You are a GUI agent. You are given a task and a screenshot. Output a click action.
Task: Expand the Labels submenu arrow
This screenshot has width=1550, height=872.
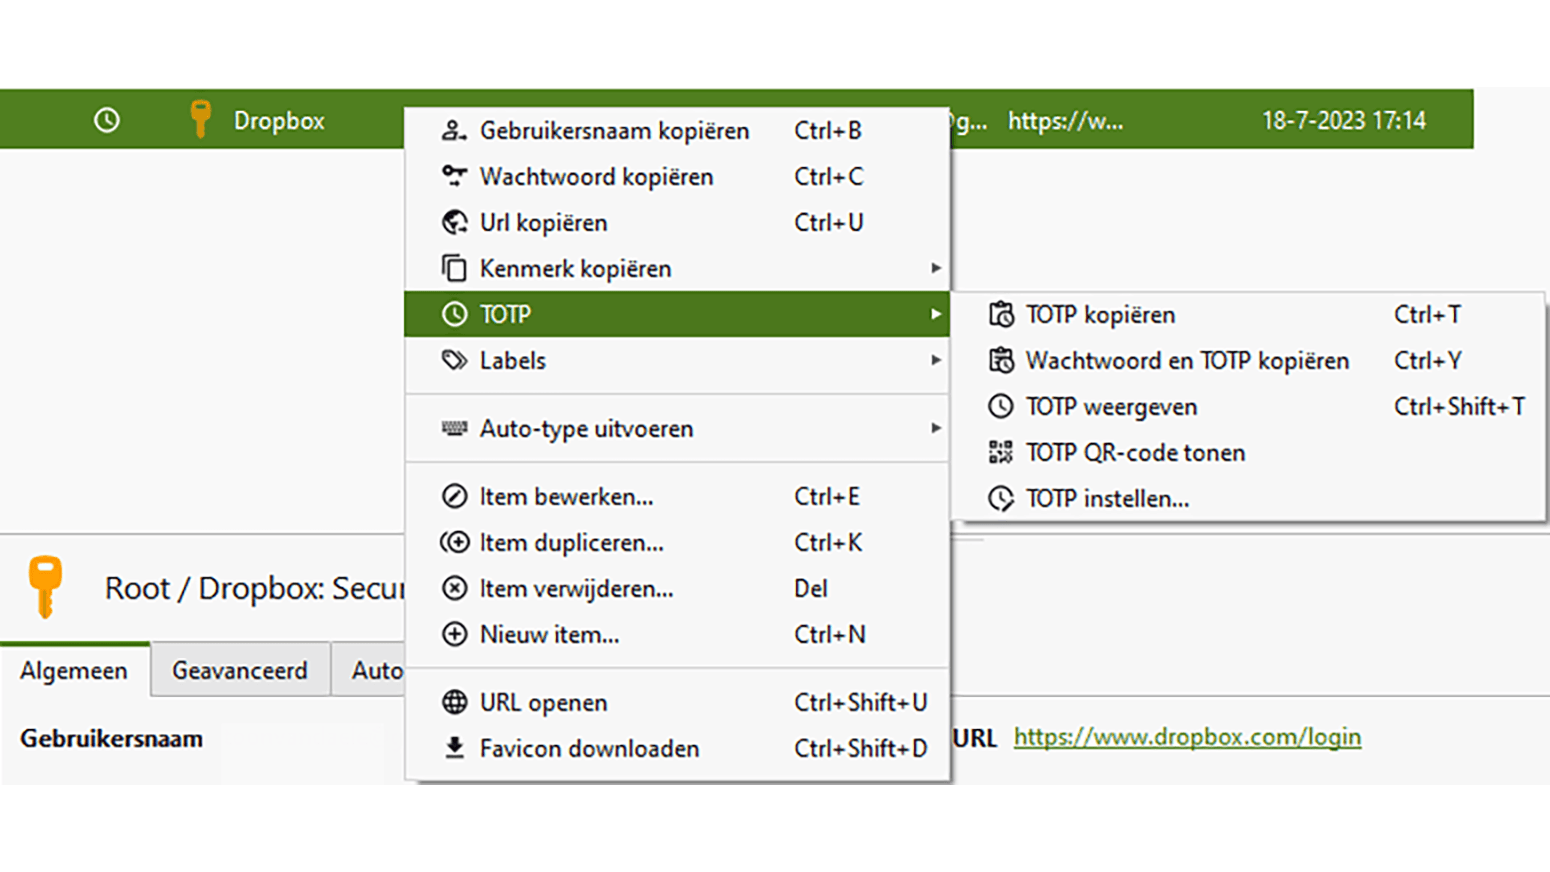coord(935,360)
